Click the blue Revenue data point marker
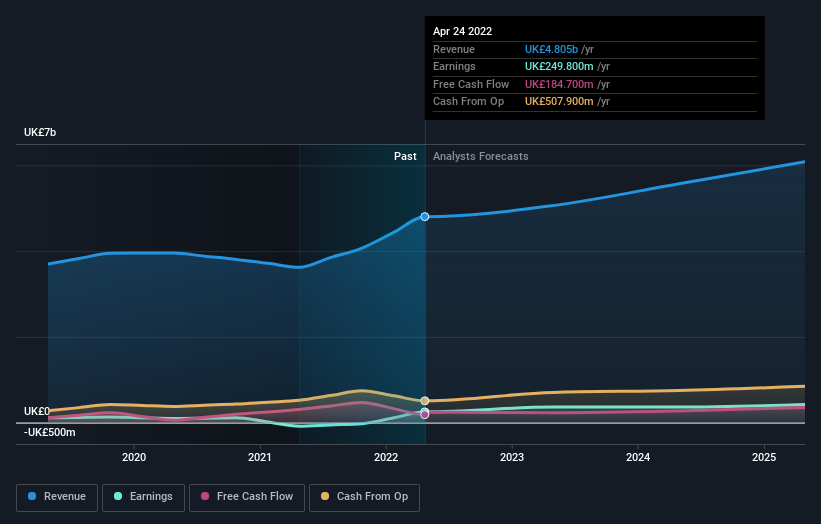The height and width of the screenshot is (524, 821). [x=425, y=217]
